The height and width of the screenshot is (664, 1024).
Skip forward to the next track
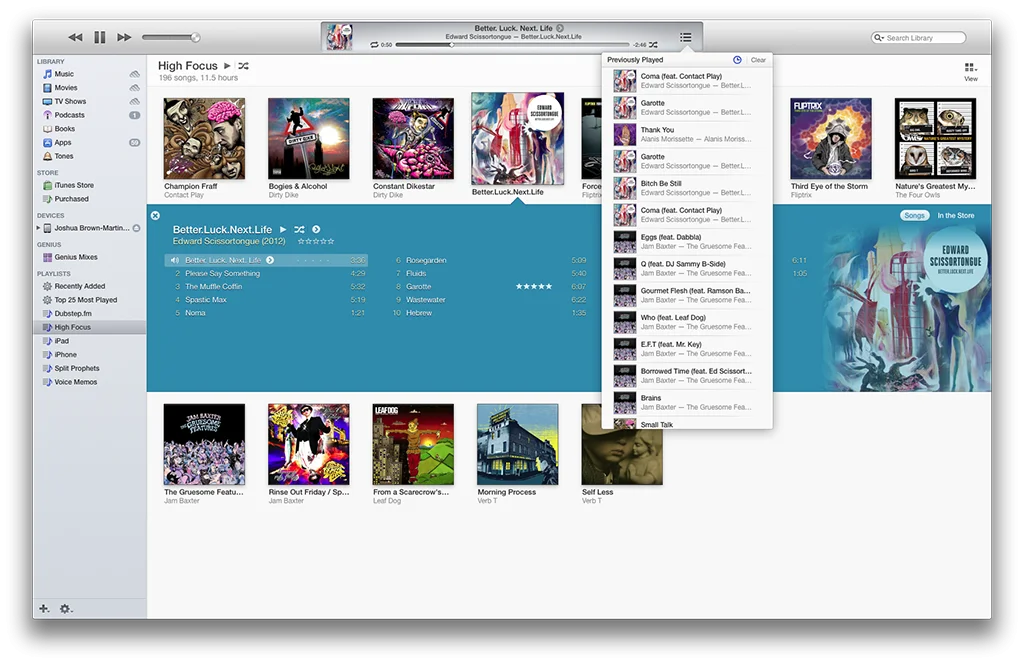pos(124,37)
